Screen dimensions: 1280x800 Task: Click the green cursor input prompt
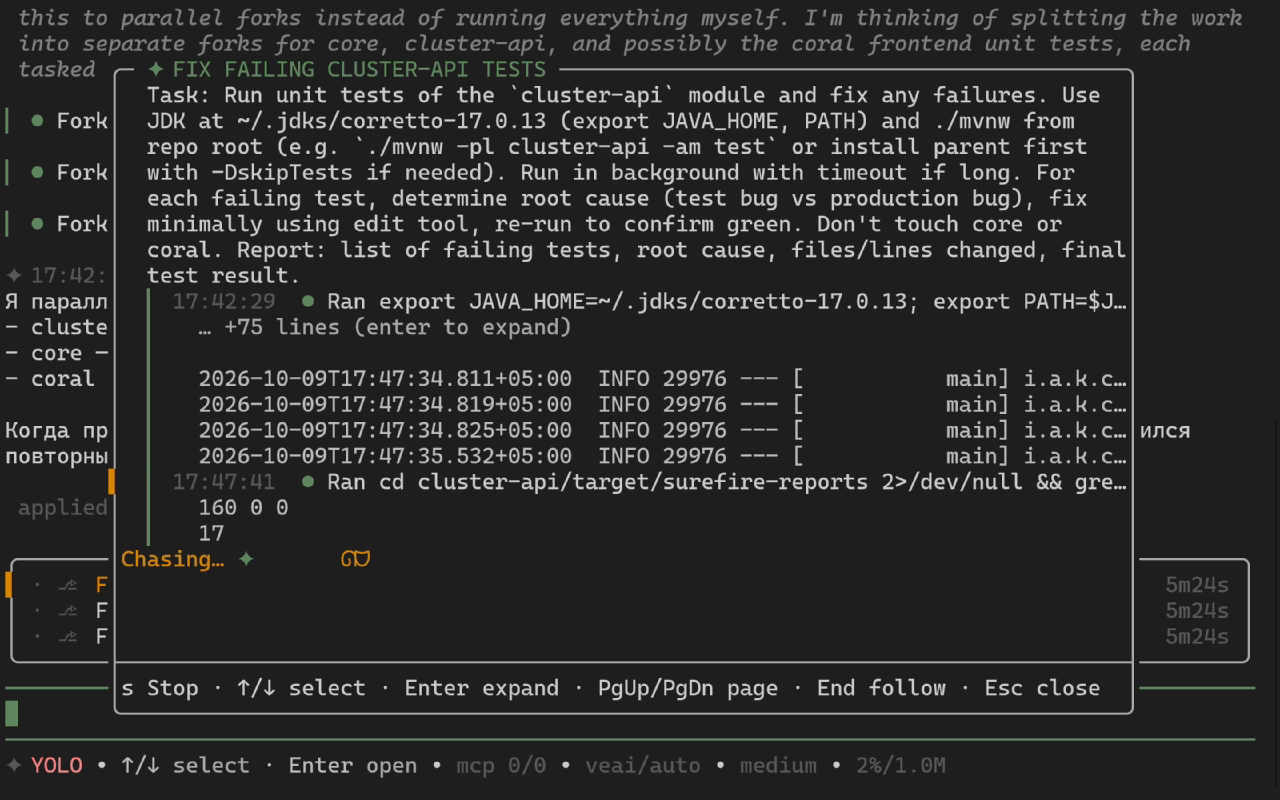click(x=12, y=713)
